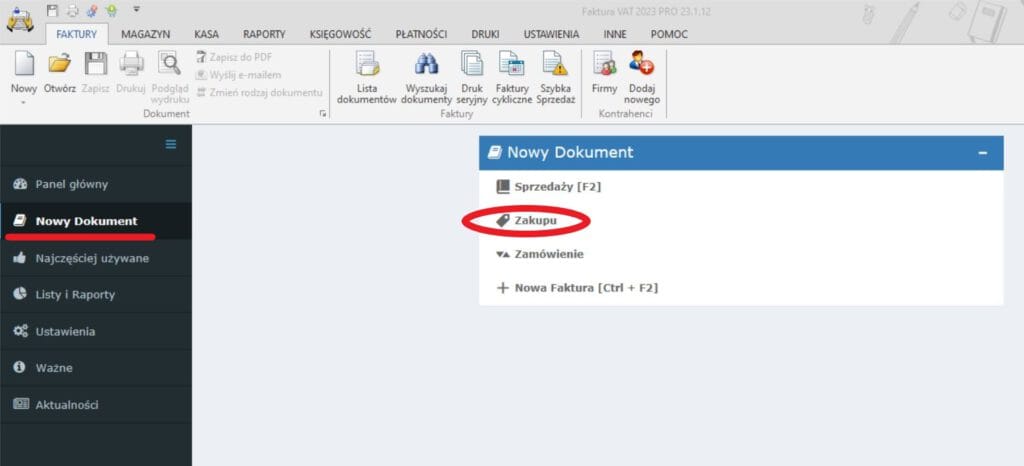The height and width of the screenshot is (466, 1024).
Task: Select Faktury cykliczne icon
Action: point(511,66)
